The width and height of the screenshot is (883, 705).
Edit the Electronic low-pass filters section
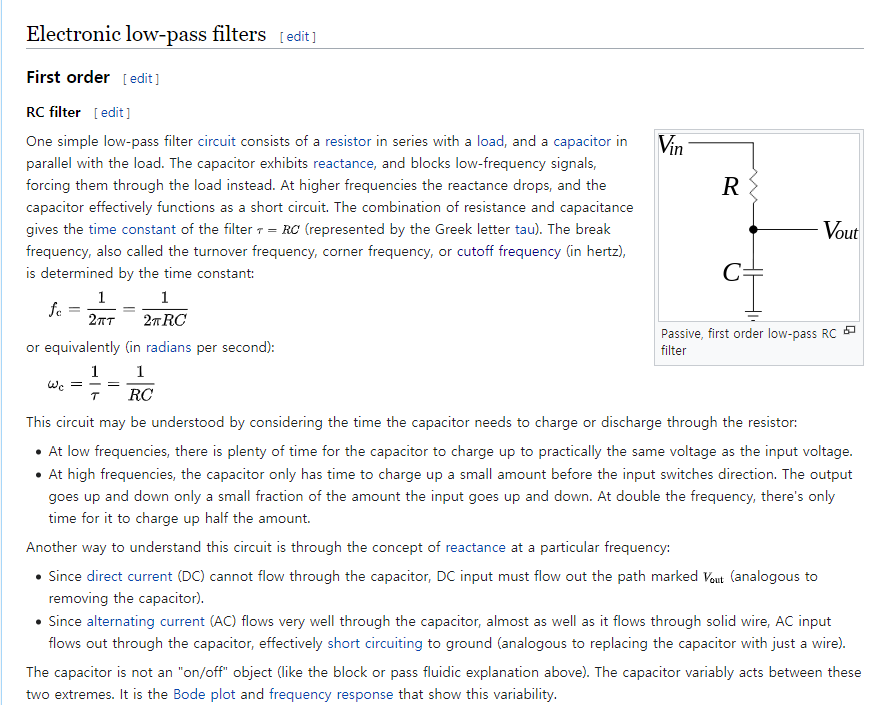click(x=298, y=37)
